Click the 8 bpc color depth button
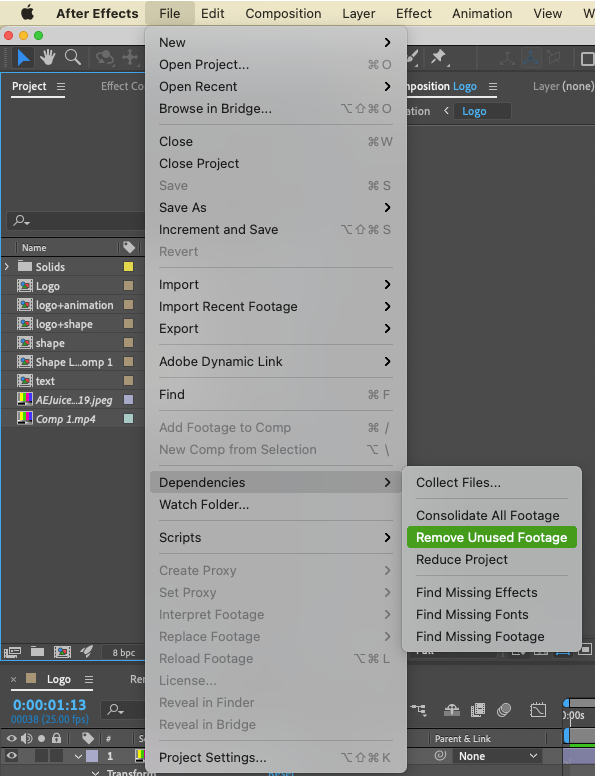The height and width of the screenshot is (776, 595). (x=123, y=652)
